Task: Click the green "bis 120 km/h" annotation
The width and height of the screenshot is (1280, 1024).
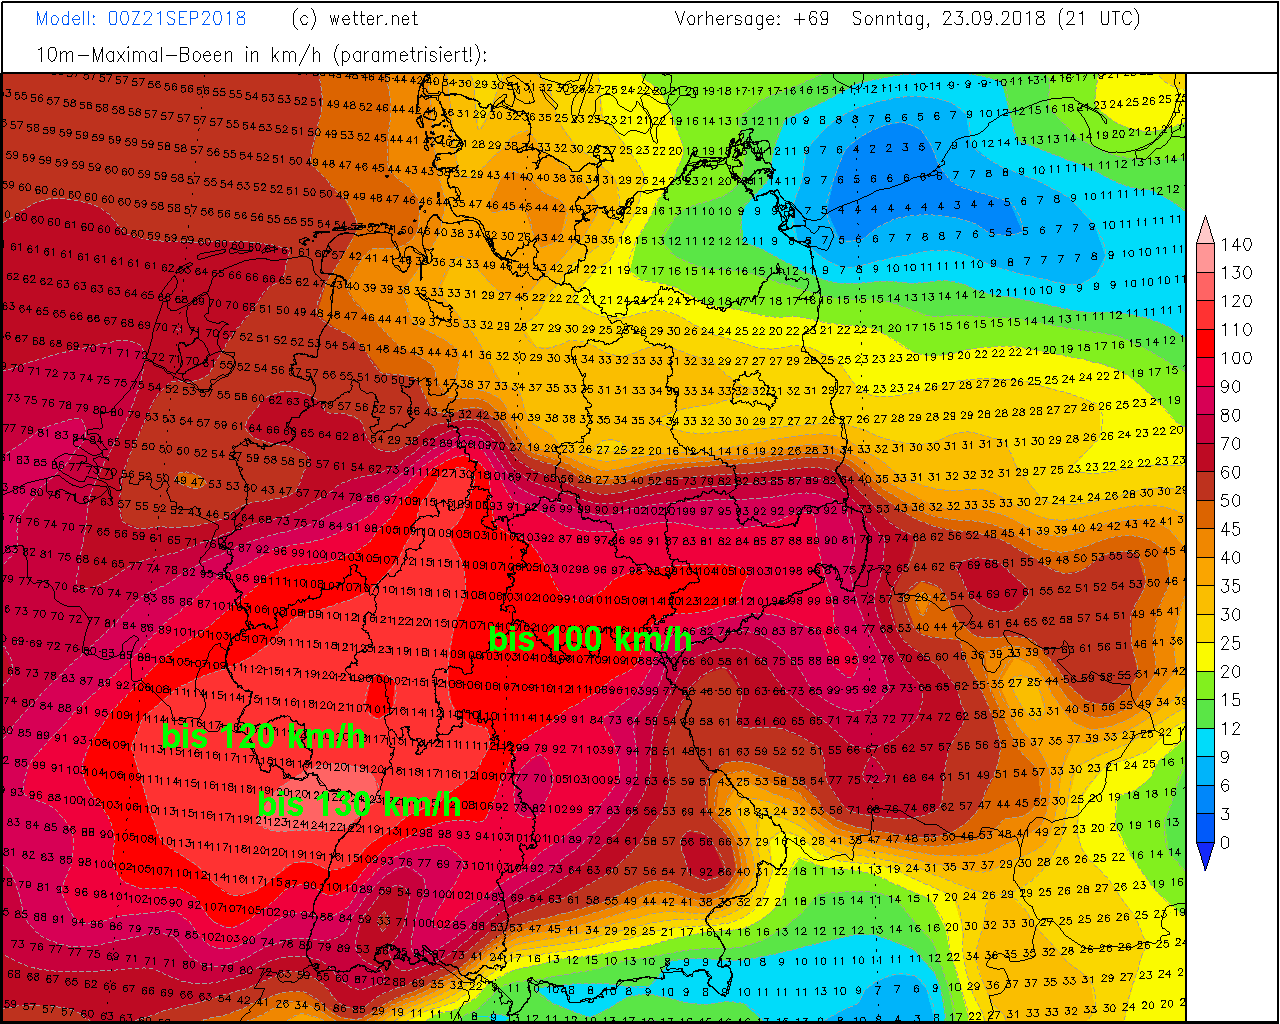Action: (x=264, y=736)
